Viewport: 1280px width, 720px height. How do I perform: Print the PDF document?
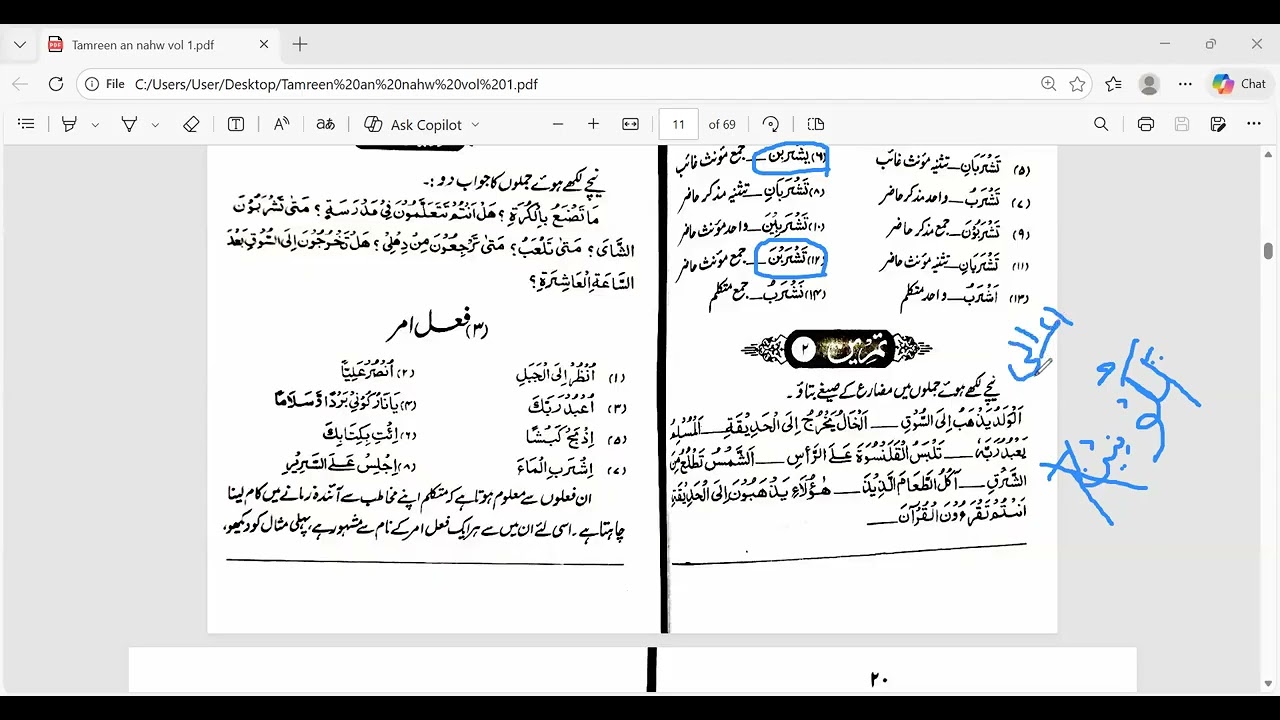click(x=1146, y=124)
